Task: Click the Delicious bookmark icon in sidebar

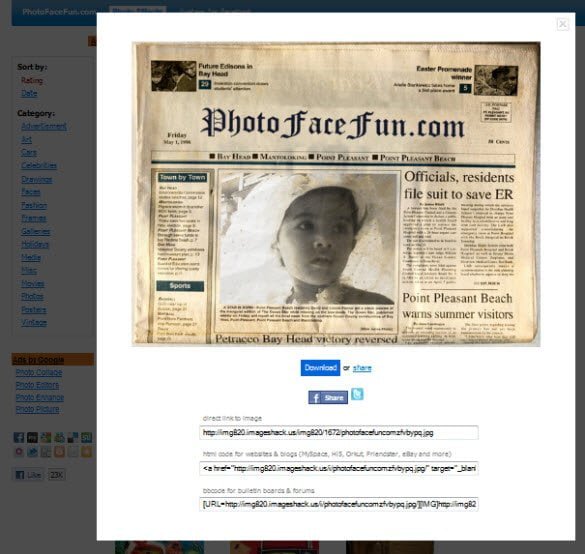Action: point(73,437)
